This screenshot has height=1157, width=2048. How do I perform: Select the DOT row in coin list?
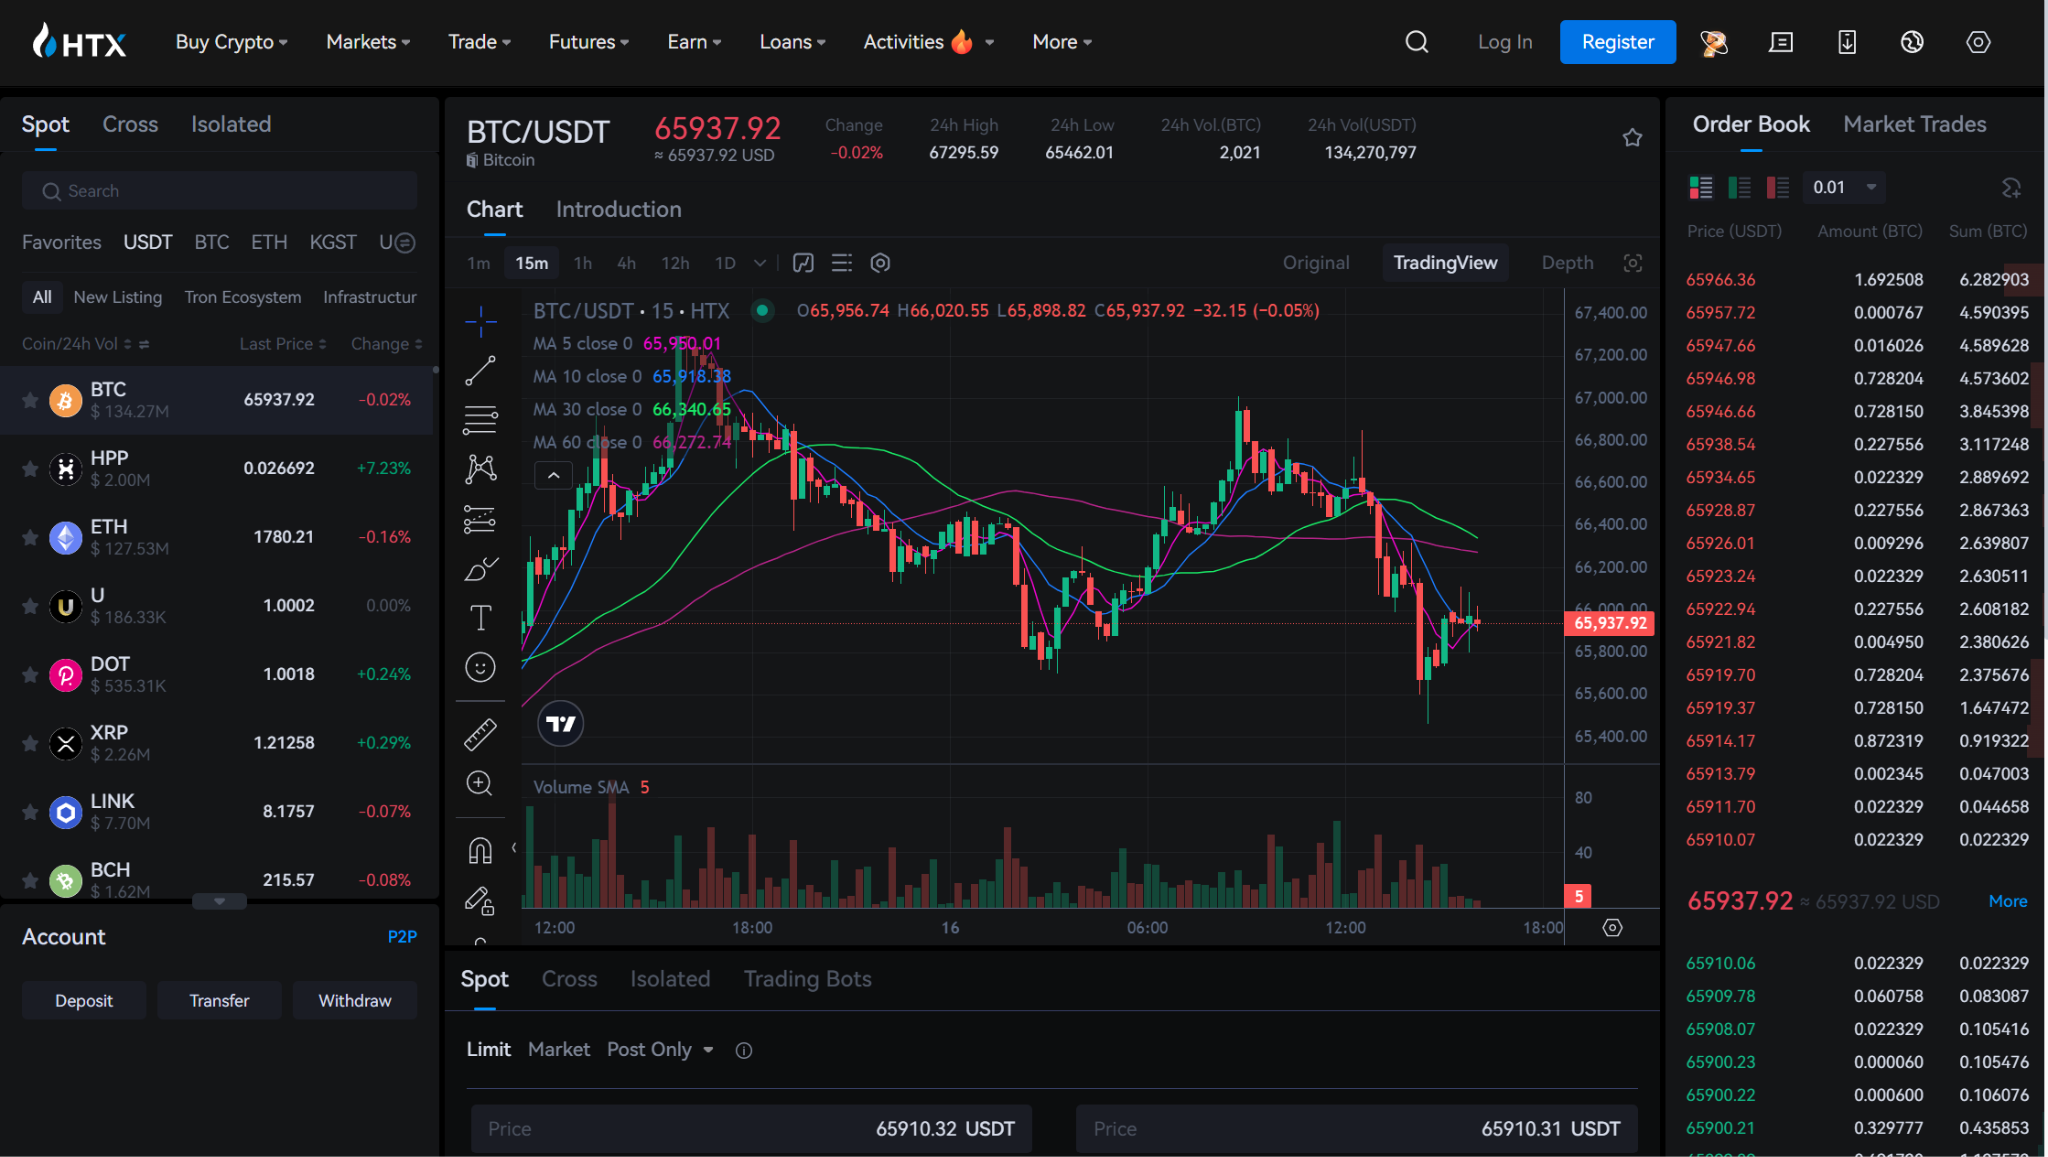pyautogui.click(x=217, y=674)
